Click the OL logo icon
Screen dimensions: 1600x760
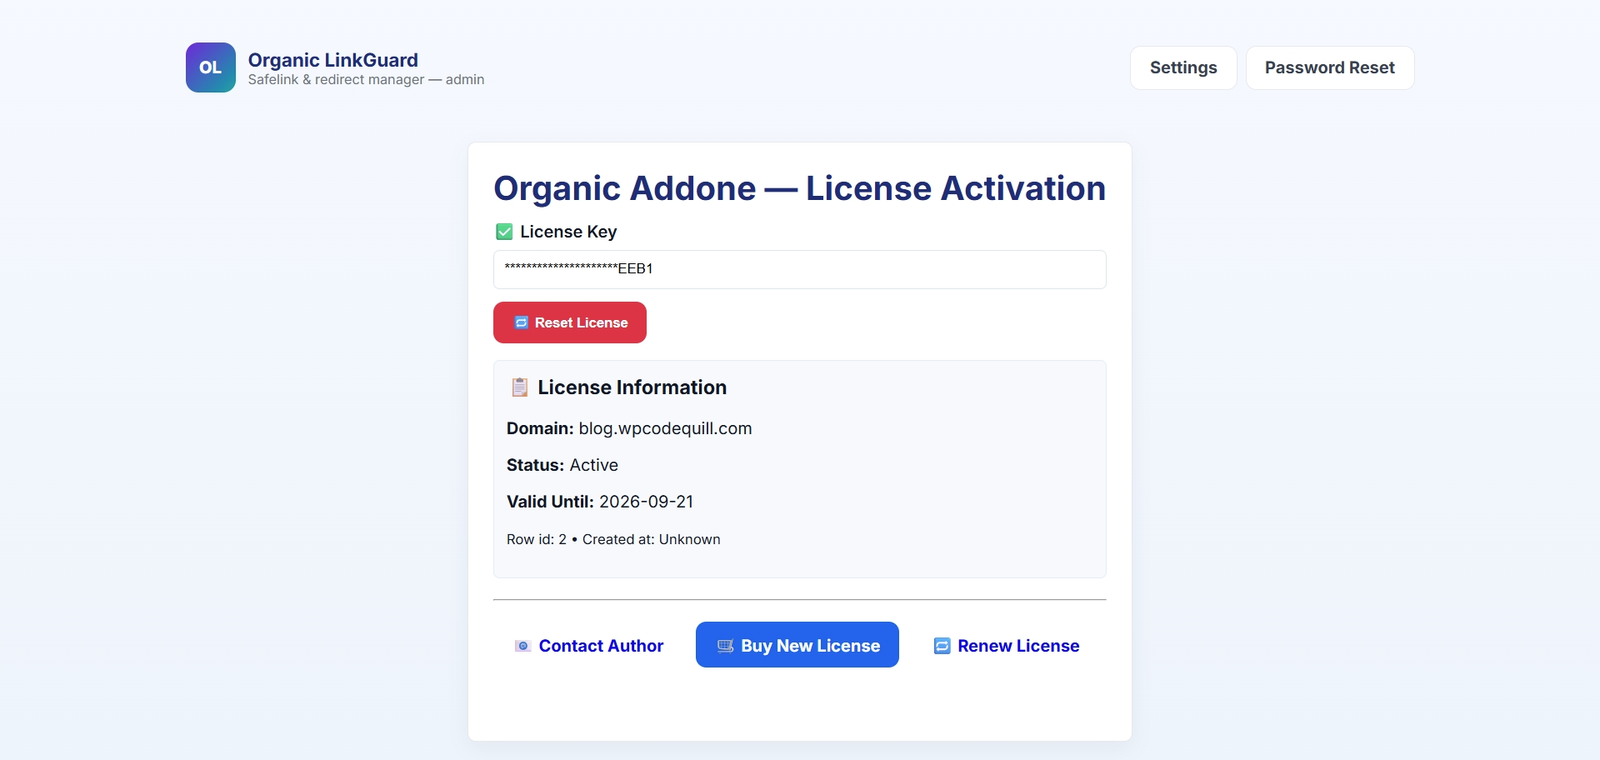(210, 68)
